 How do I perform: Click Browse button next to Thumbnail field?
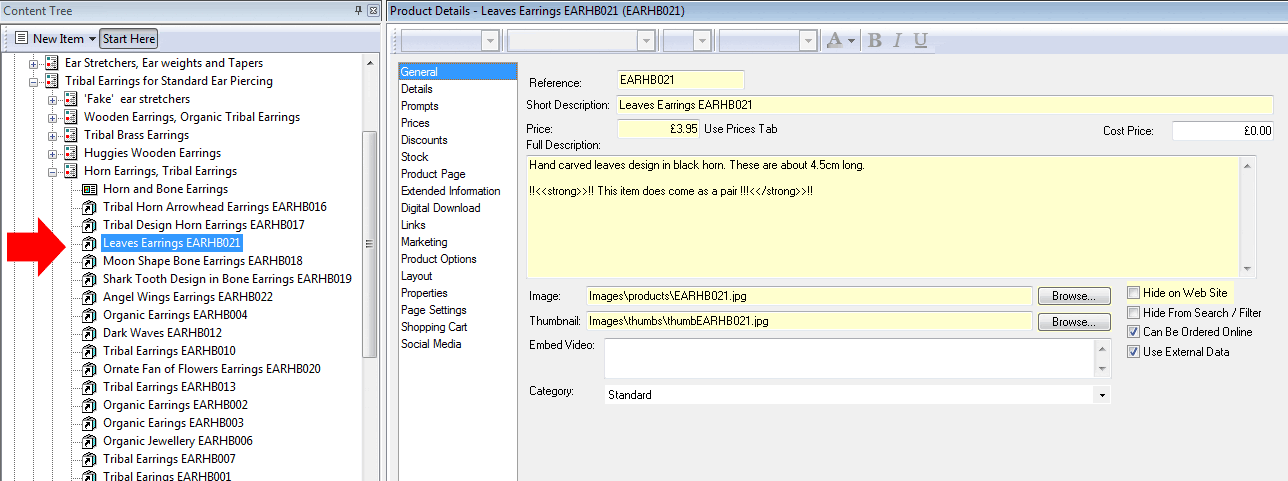(1074, 322)
